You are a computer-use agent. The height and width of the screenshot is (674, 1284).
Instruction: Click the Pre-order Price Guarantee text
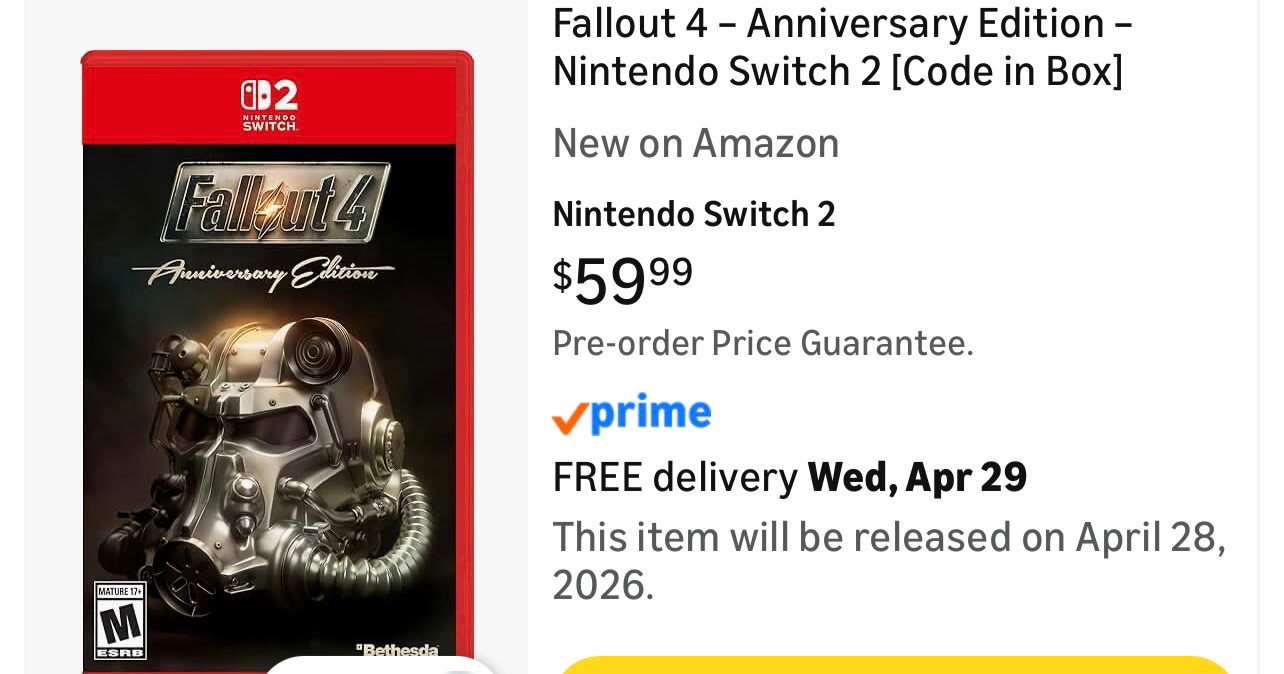coord(762,344)
